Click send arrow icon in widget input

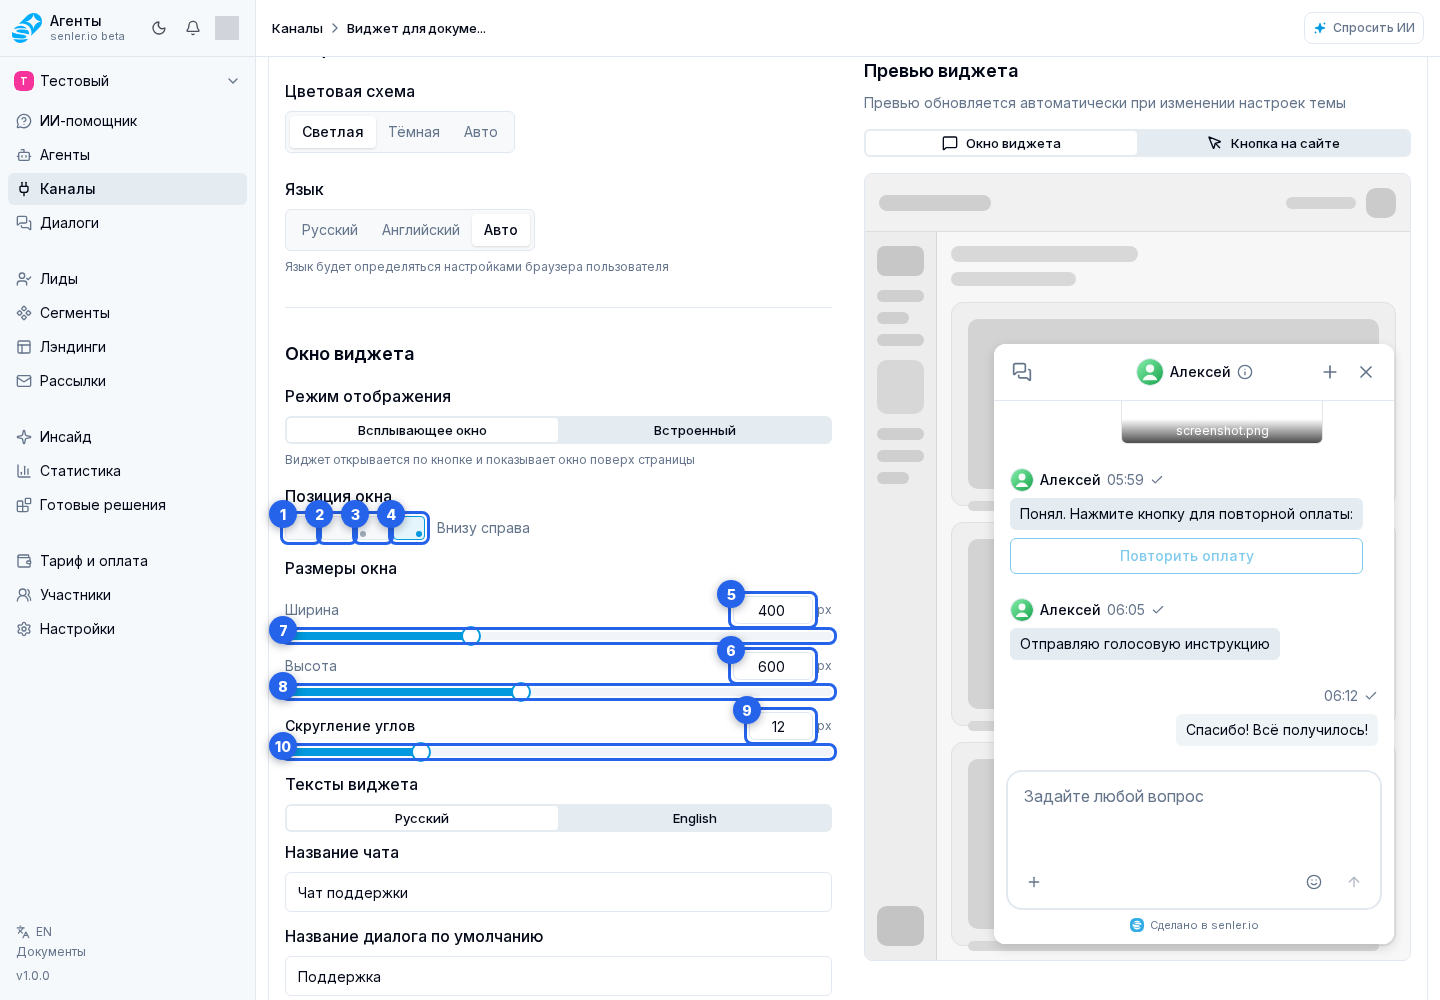point(1354,882)
